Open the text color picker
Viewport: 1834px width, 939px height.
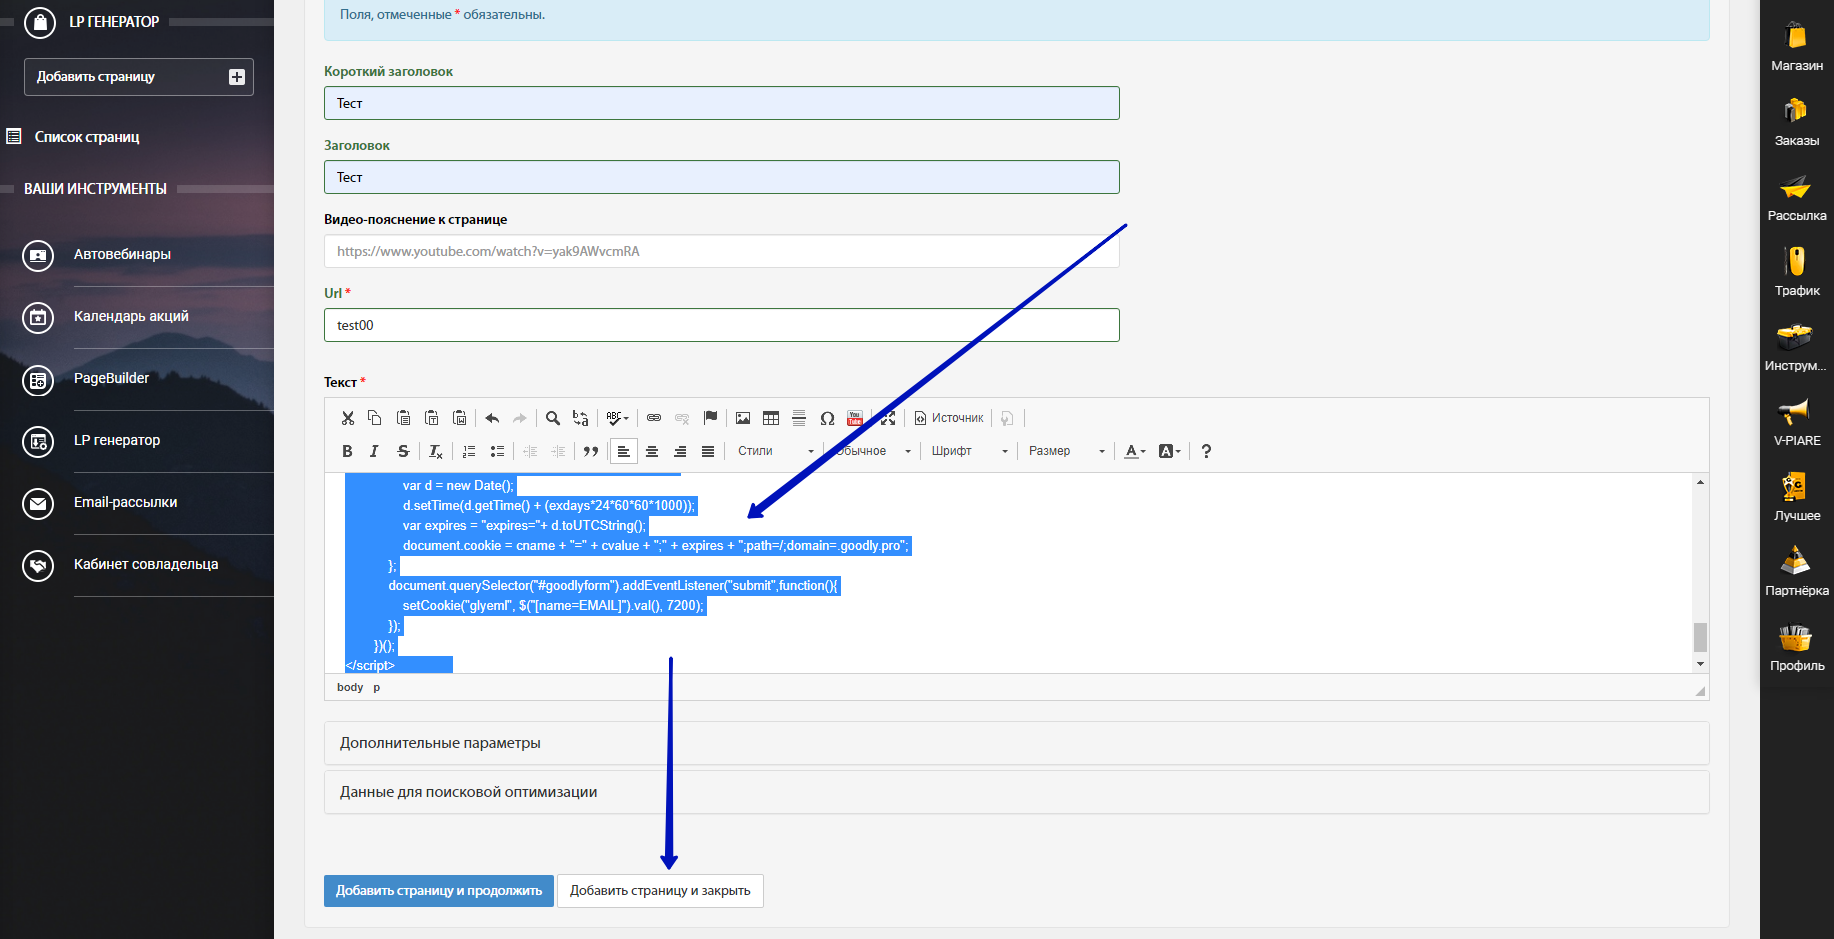tap(1135, 451)
